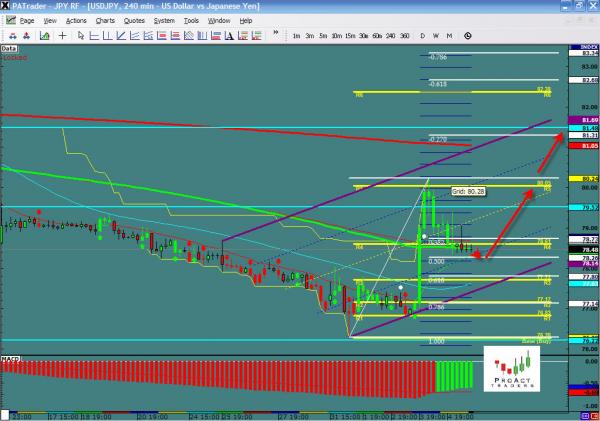Image resolution: width=600 pixels, height=421 pixels.
Task: Open the Charts dropdown menu
Action: [x=105, y=20]
